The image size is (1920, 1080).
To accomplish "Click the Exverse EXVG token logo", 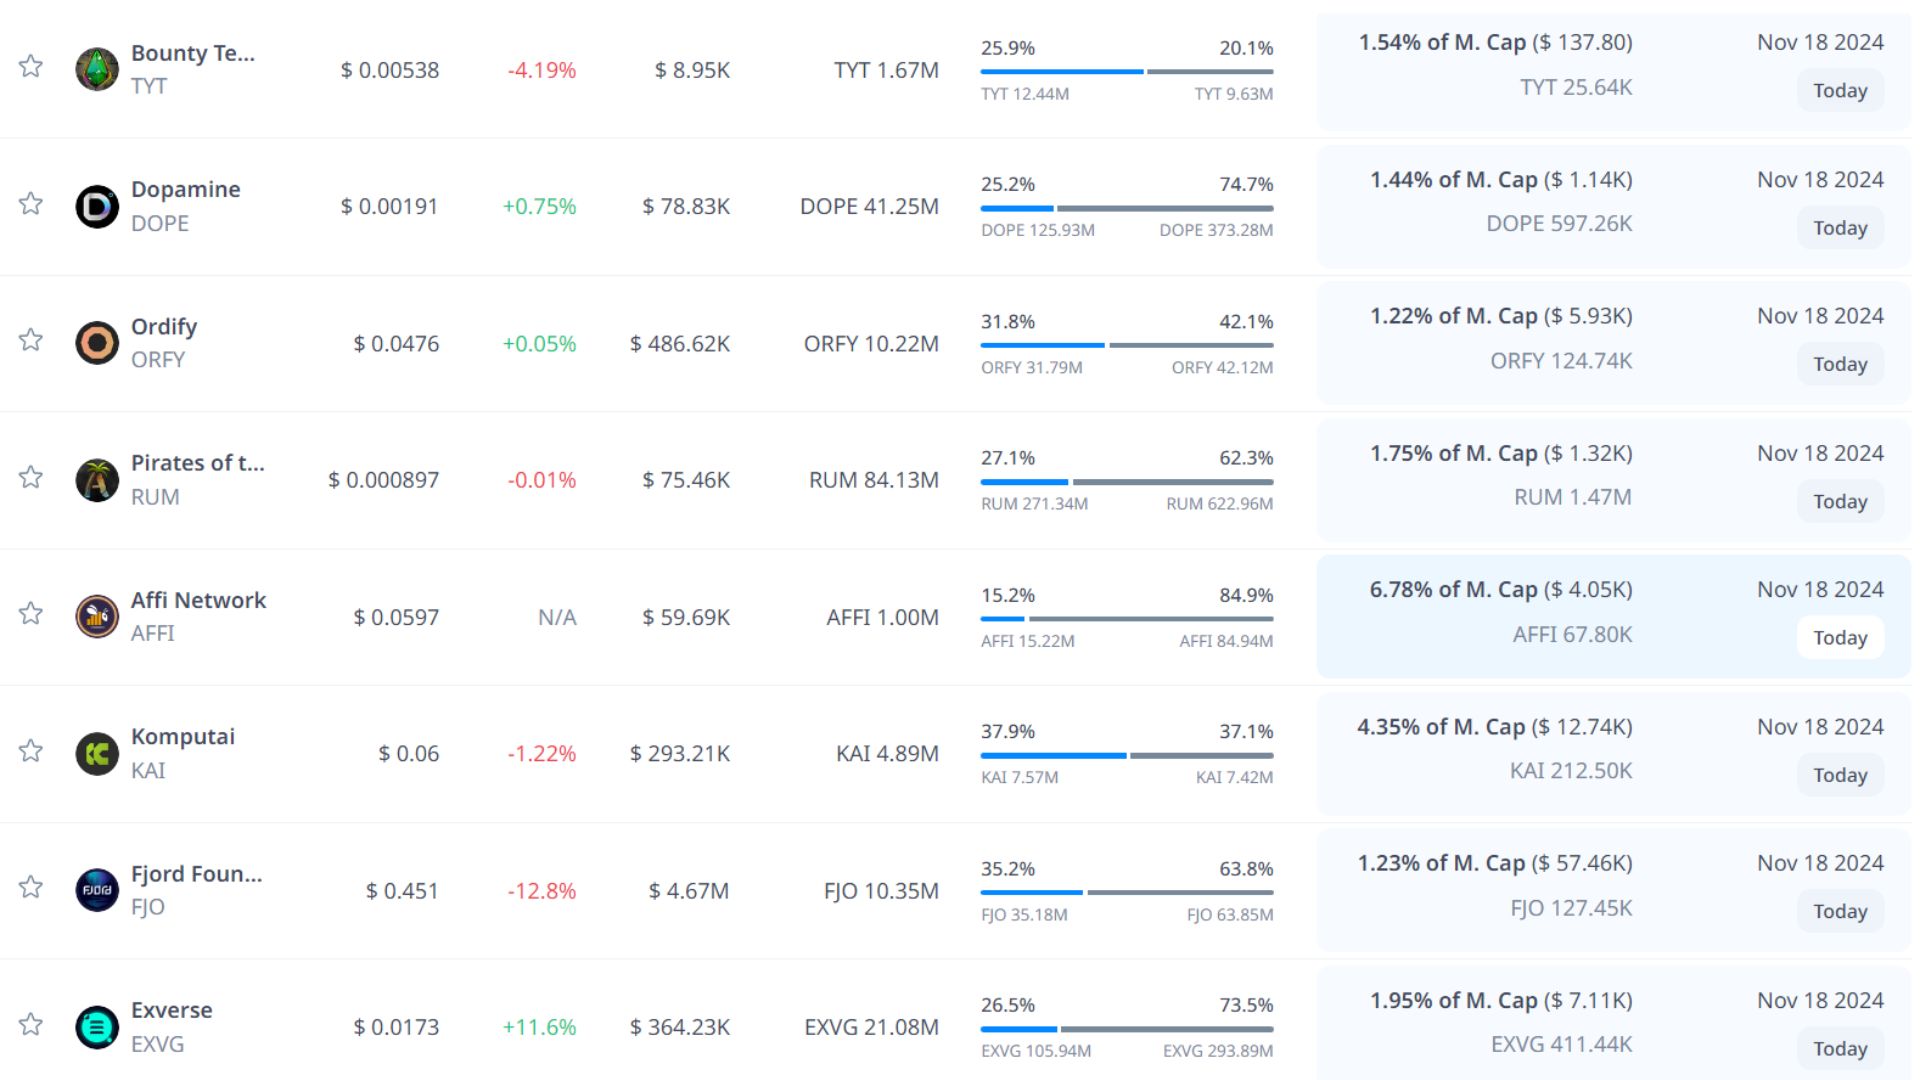I will pyautogui.click(x=97, y=1027).
